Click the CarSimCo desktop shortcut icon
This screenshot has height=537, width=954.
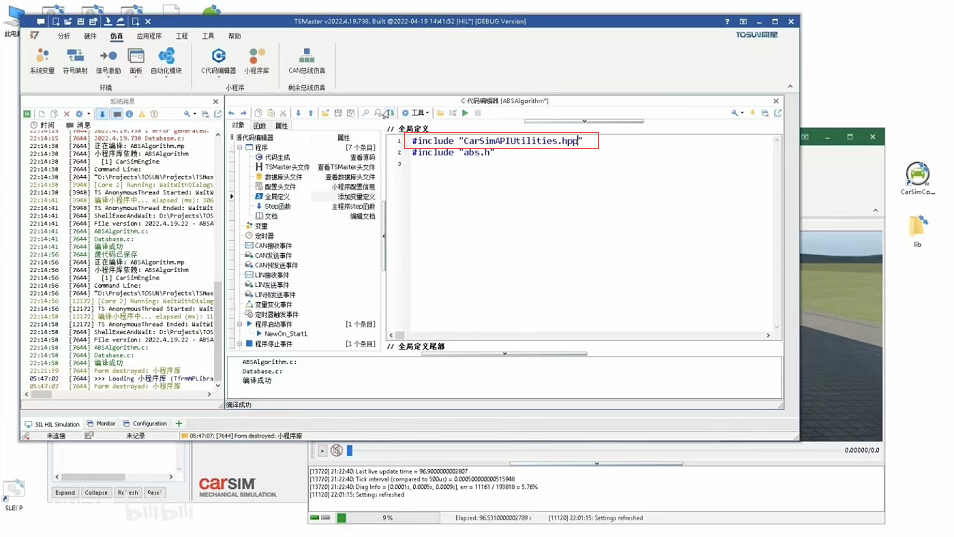click(x=917, y=178)
